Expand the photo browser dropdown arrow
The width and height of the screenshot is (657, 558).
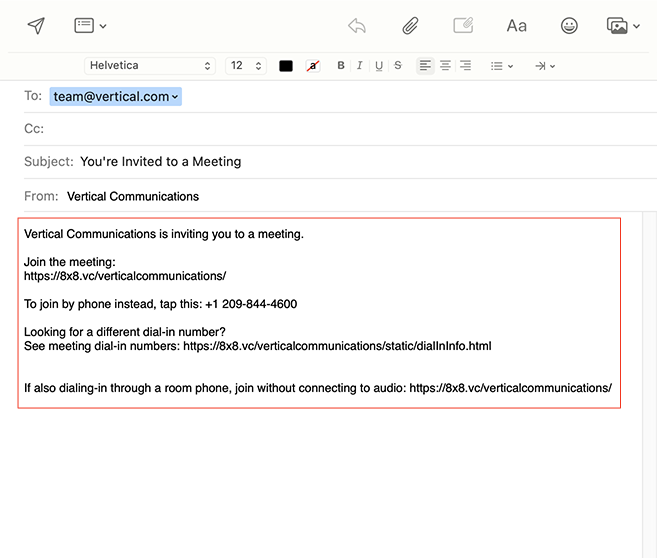[x=636, y=26]
